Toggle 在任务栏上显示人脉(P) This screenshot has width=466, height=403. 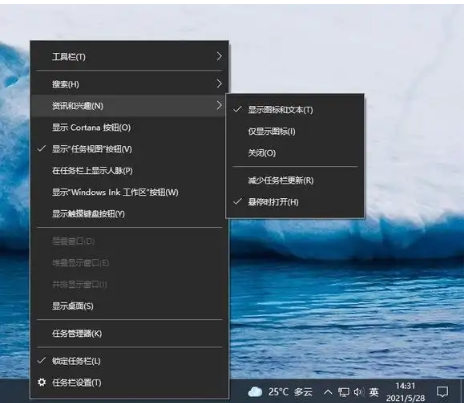click(129, 171)
